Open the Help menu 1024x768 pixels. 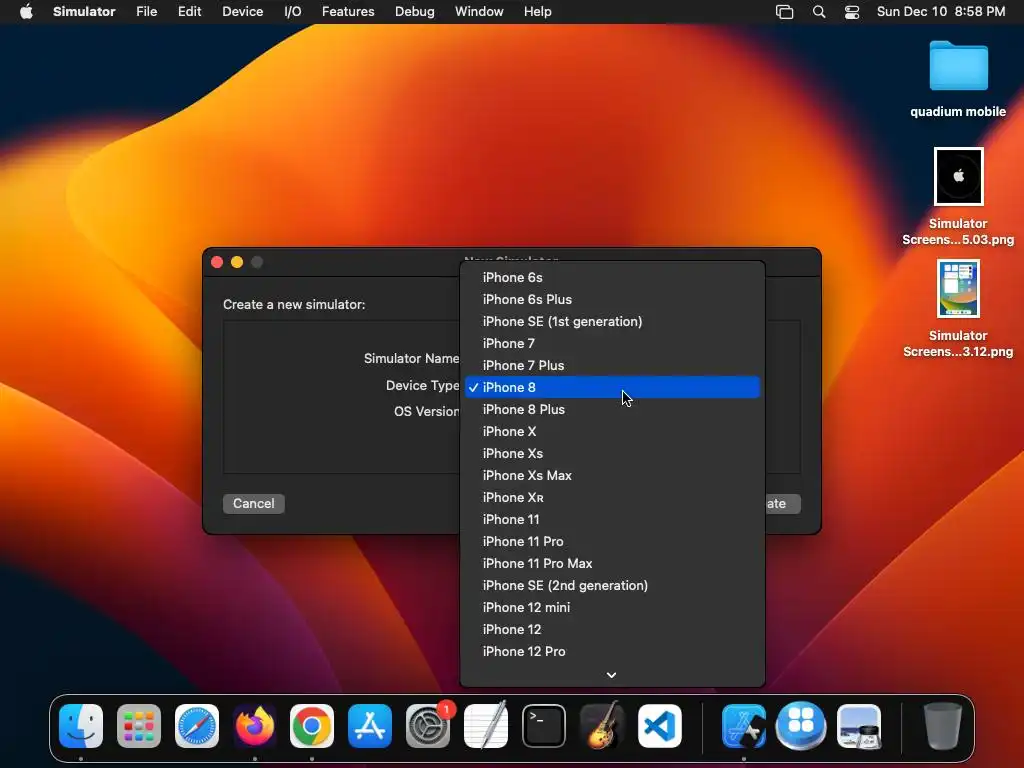[537, 11]
